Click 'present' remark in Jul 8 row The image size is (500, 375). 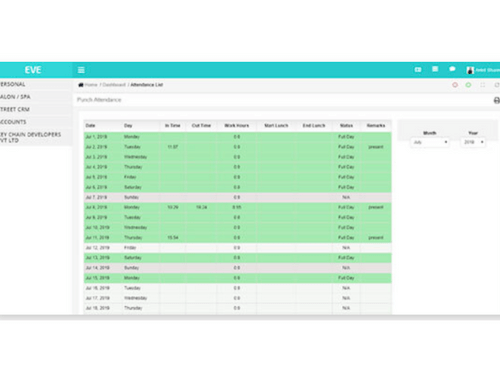pos(376,207)
